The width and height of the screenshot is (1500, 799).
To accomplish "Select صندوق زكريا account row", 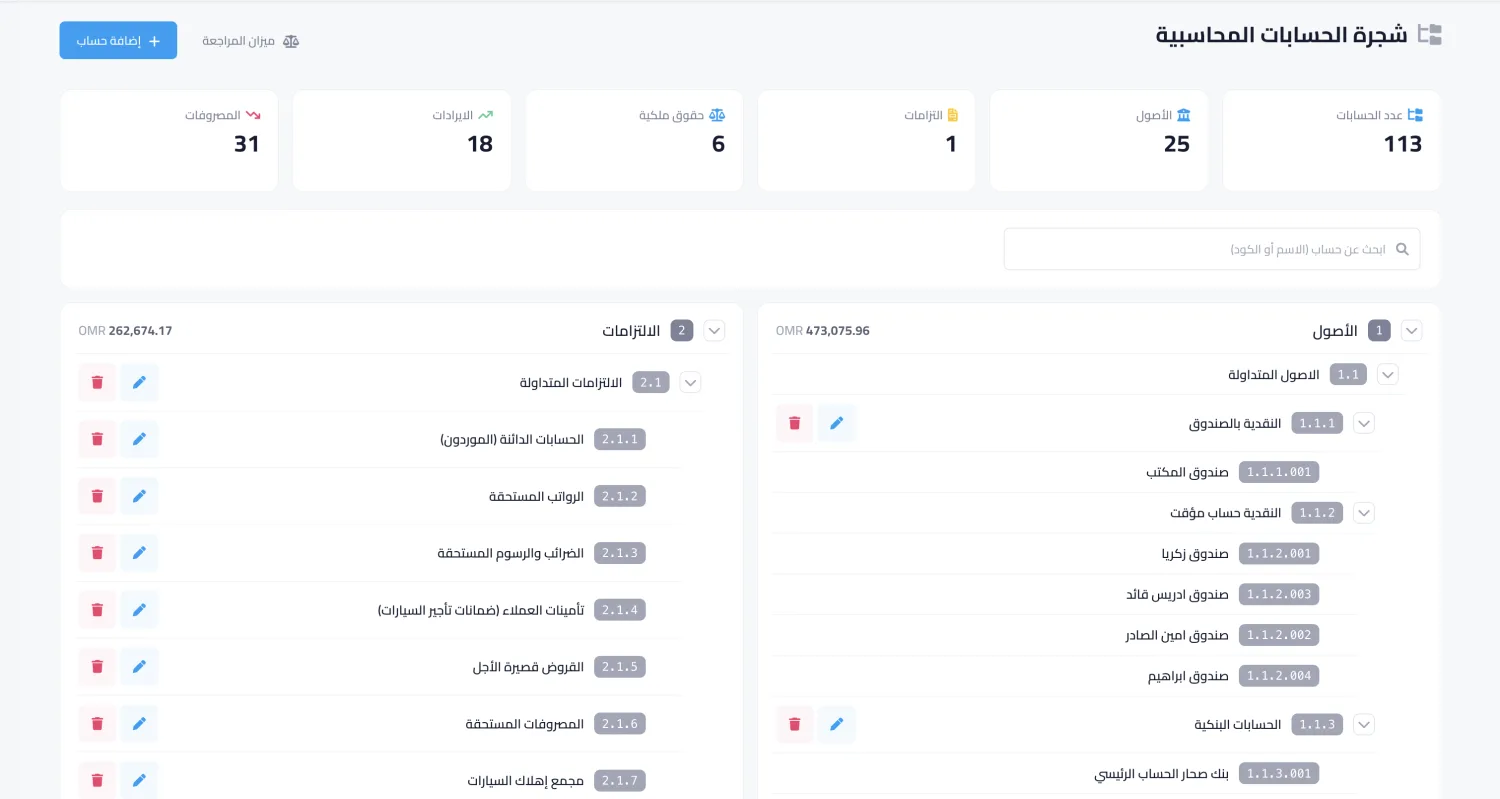I will [1065, 553].
